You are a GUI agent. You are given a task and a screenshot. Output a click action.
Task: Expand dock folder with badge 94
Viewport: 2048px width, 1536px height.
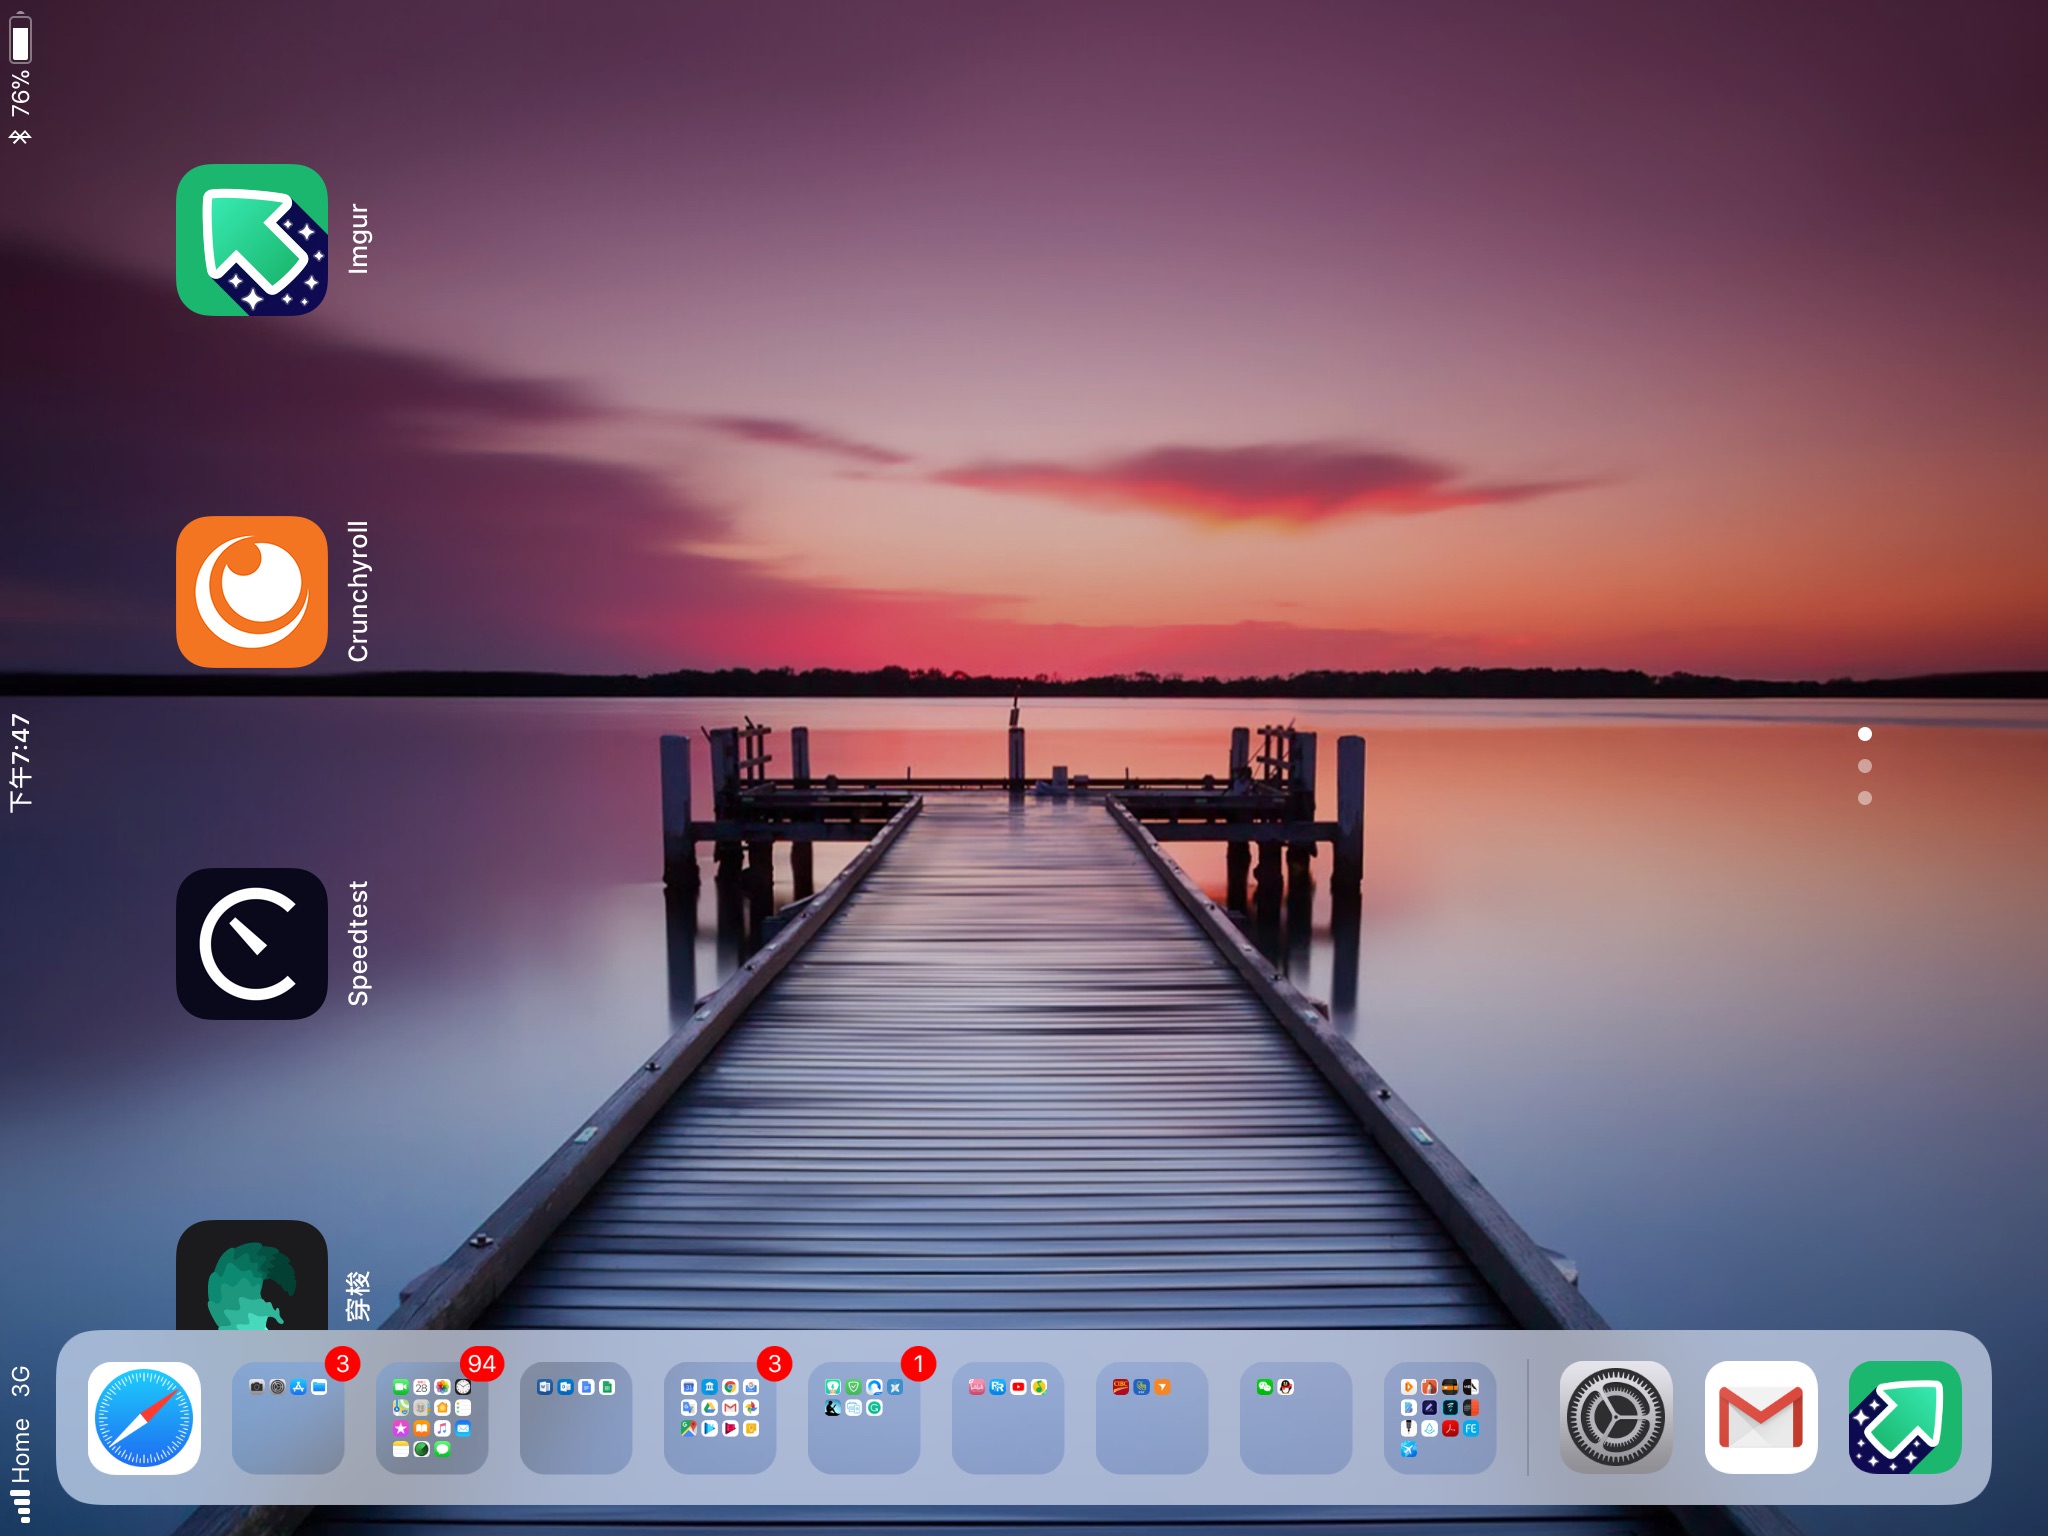click(432, 1418)
